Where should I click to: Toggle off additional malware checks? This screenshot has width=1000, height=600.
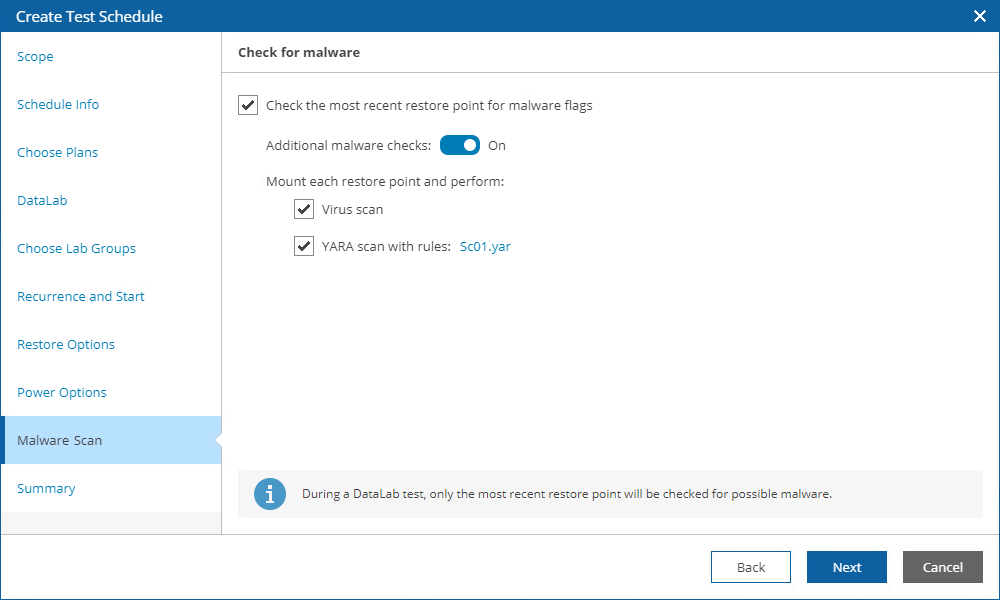tap(460, 145)
